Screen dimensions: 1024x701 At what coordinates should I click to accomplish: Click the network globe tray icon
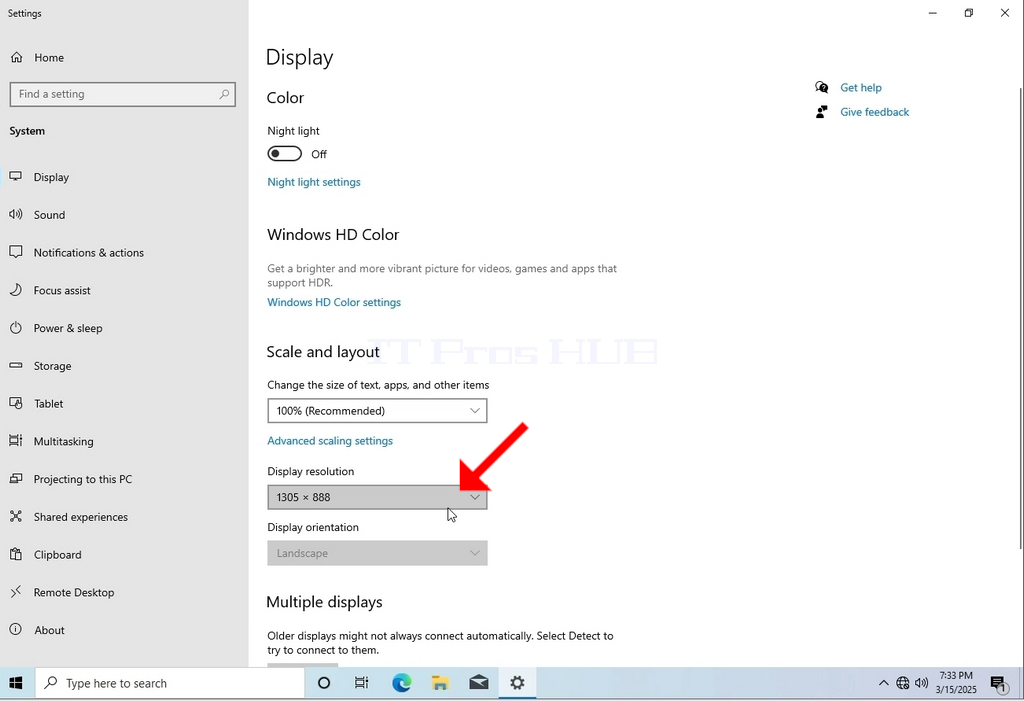pos(903,683)
